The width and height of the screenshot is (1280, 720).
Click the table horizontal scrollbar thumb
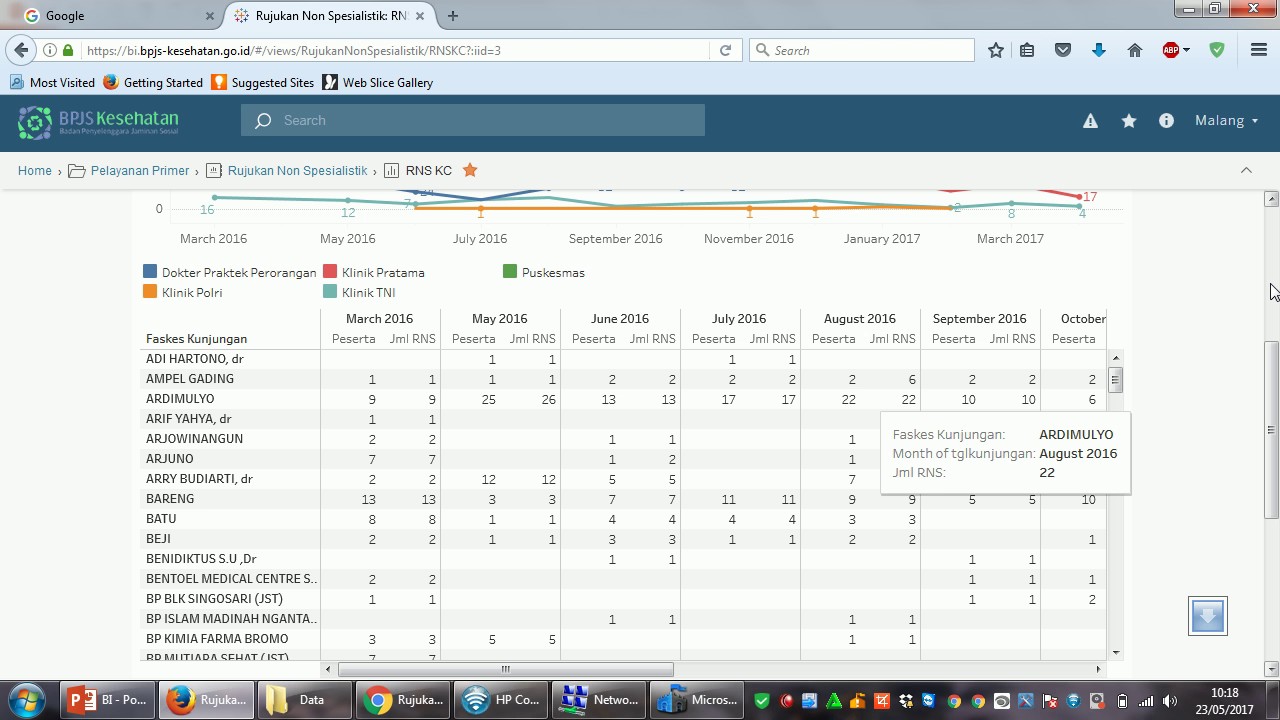[506, 669]
